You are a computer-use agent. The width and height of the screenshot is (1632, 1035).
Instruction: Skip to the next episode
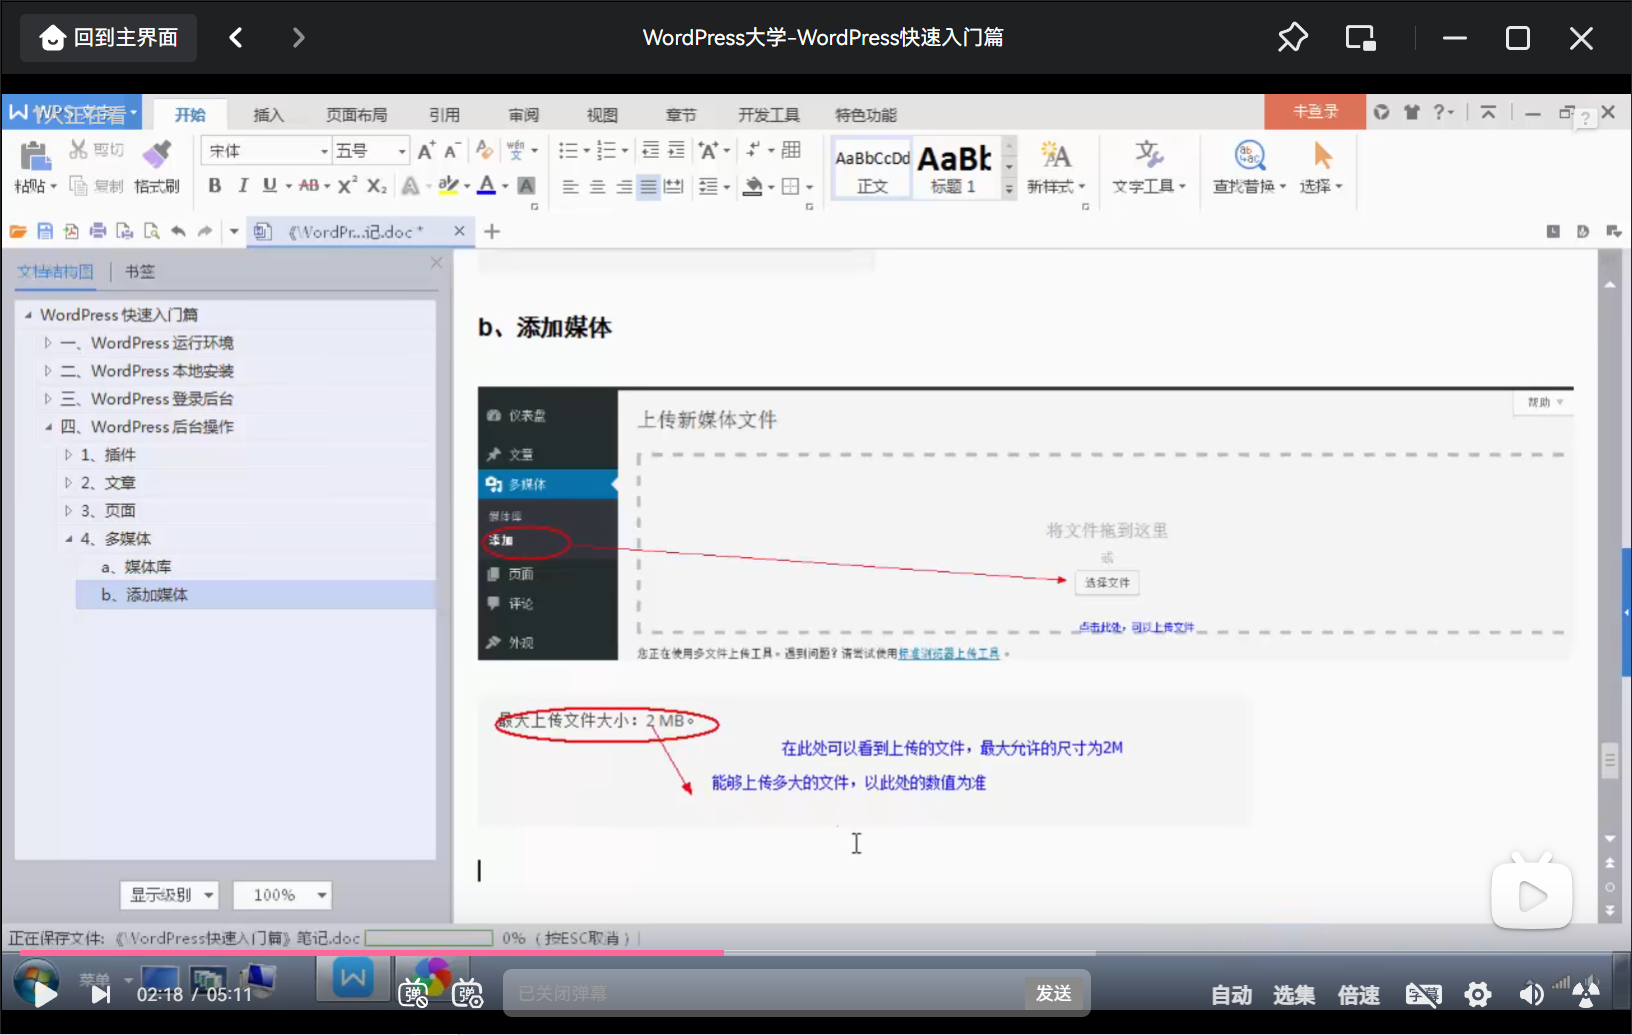click(100, 994)
